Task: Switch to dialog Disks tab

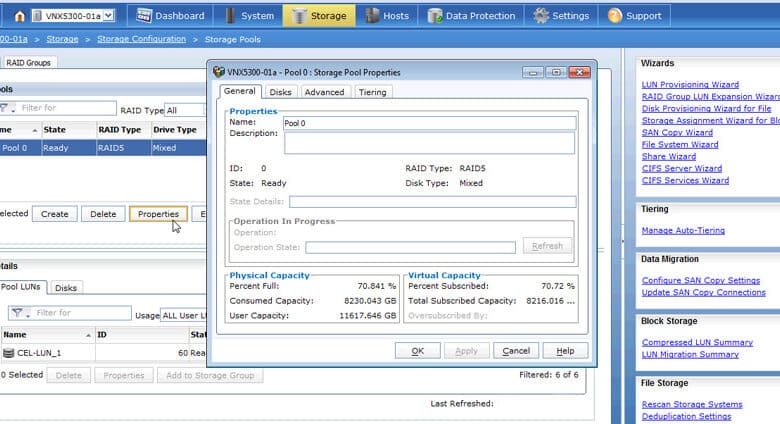Action: tap(281, 92)
